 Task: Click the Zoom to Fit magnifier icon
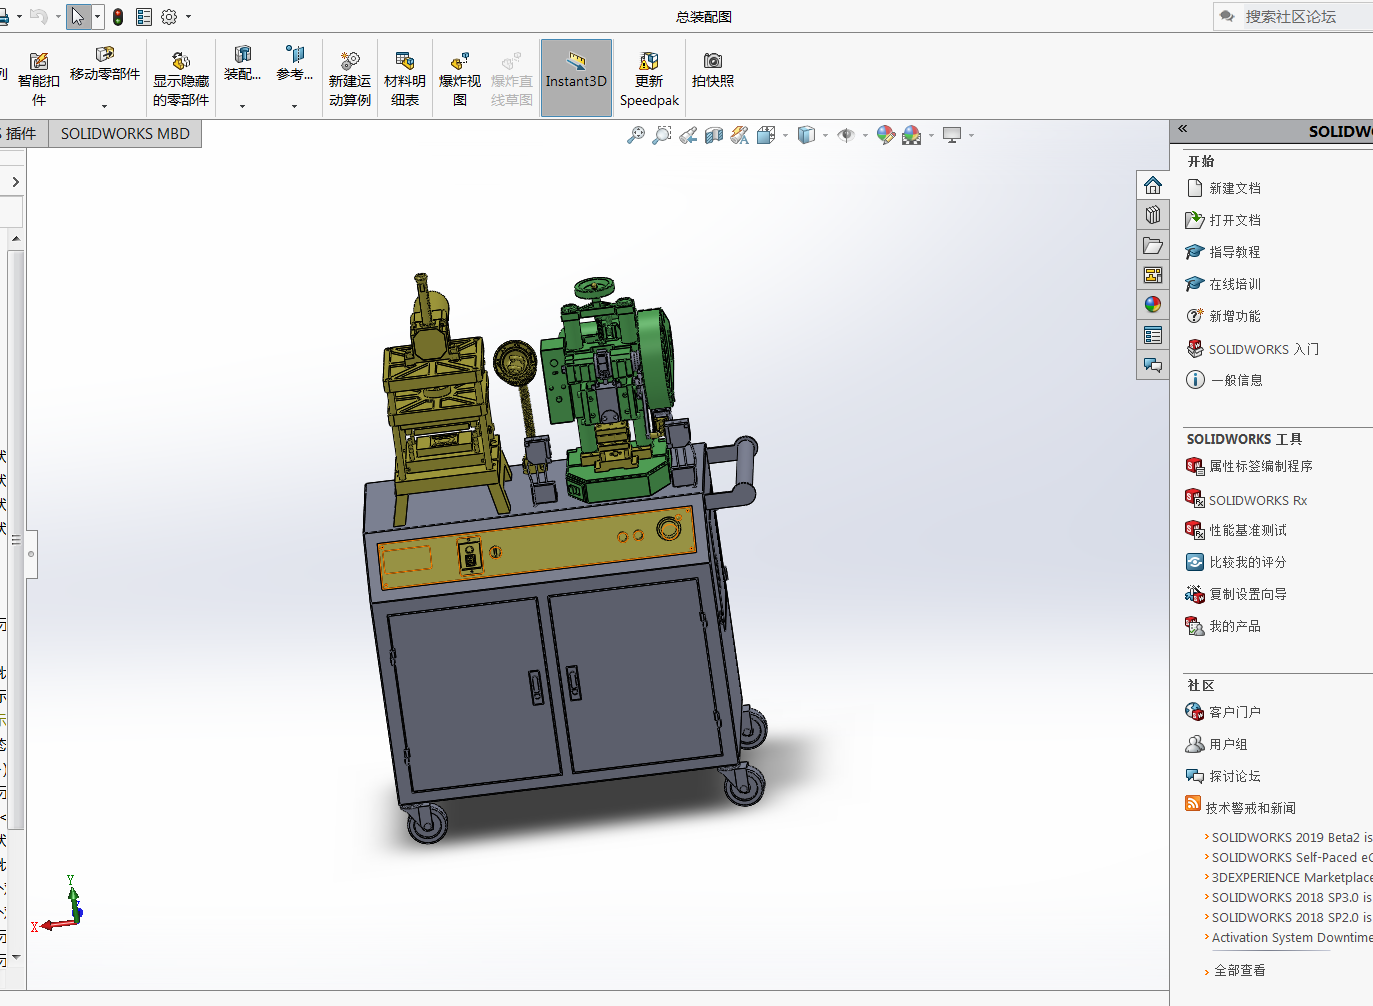[x=635, y=135]
